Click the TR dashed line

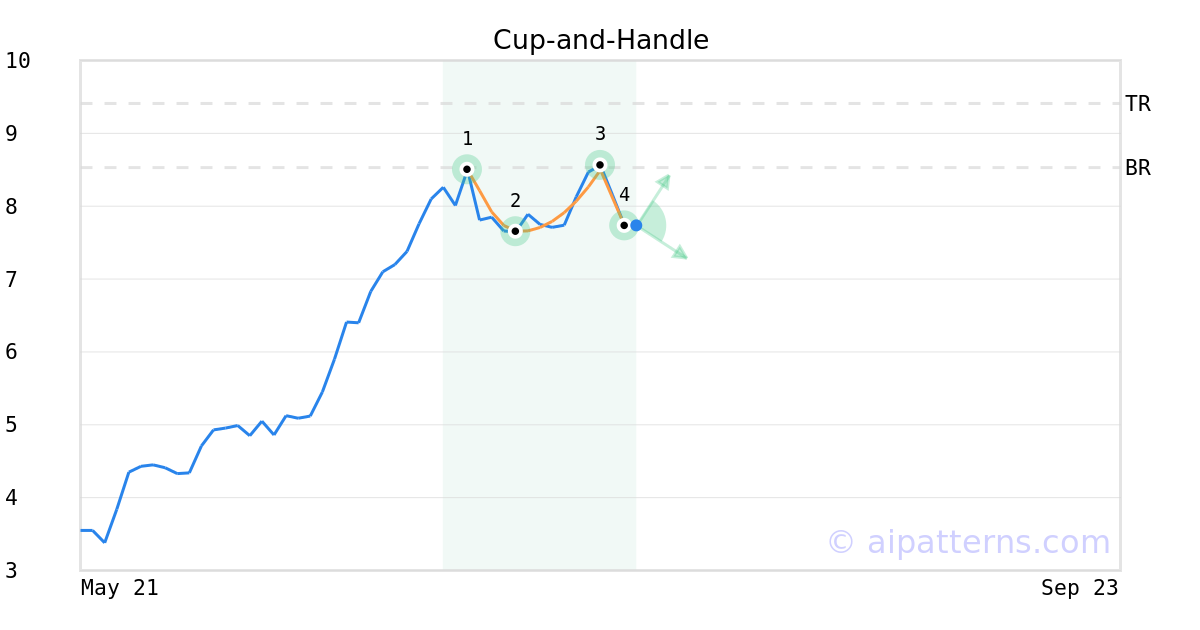(600, 103)
